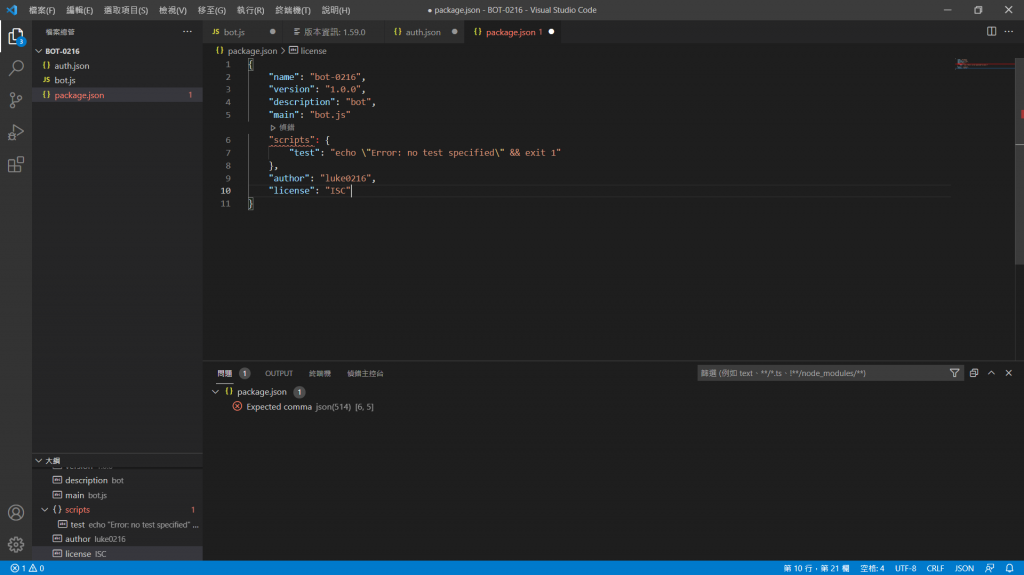The height and width of the screenshot is (575, 1024).
Task: Collapse the outline section header
Action: point(39,461)
